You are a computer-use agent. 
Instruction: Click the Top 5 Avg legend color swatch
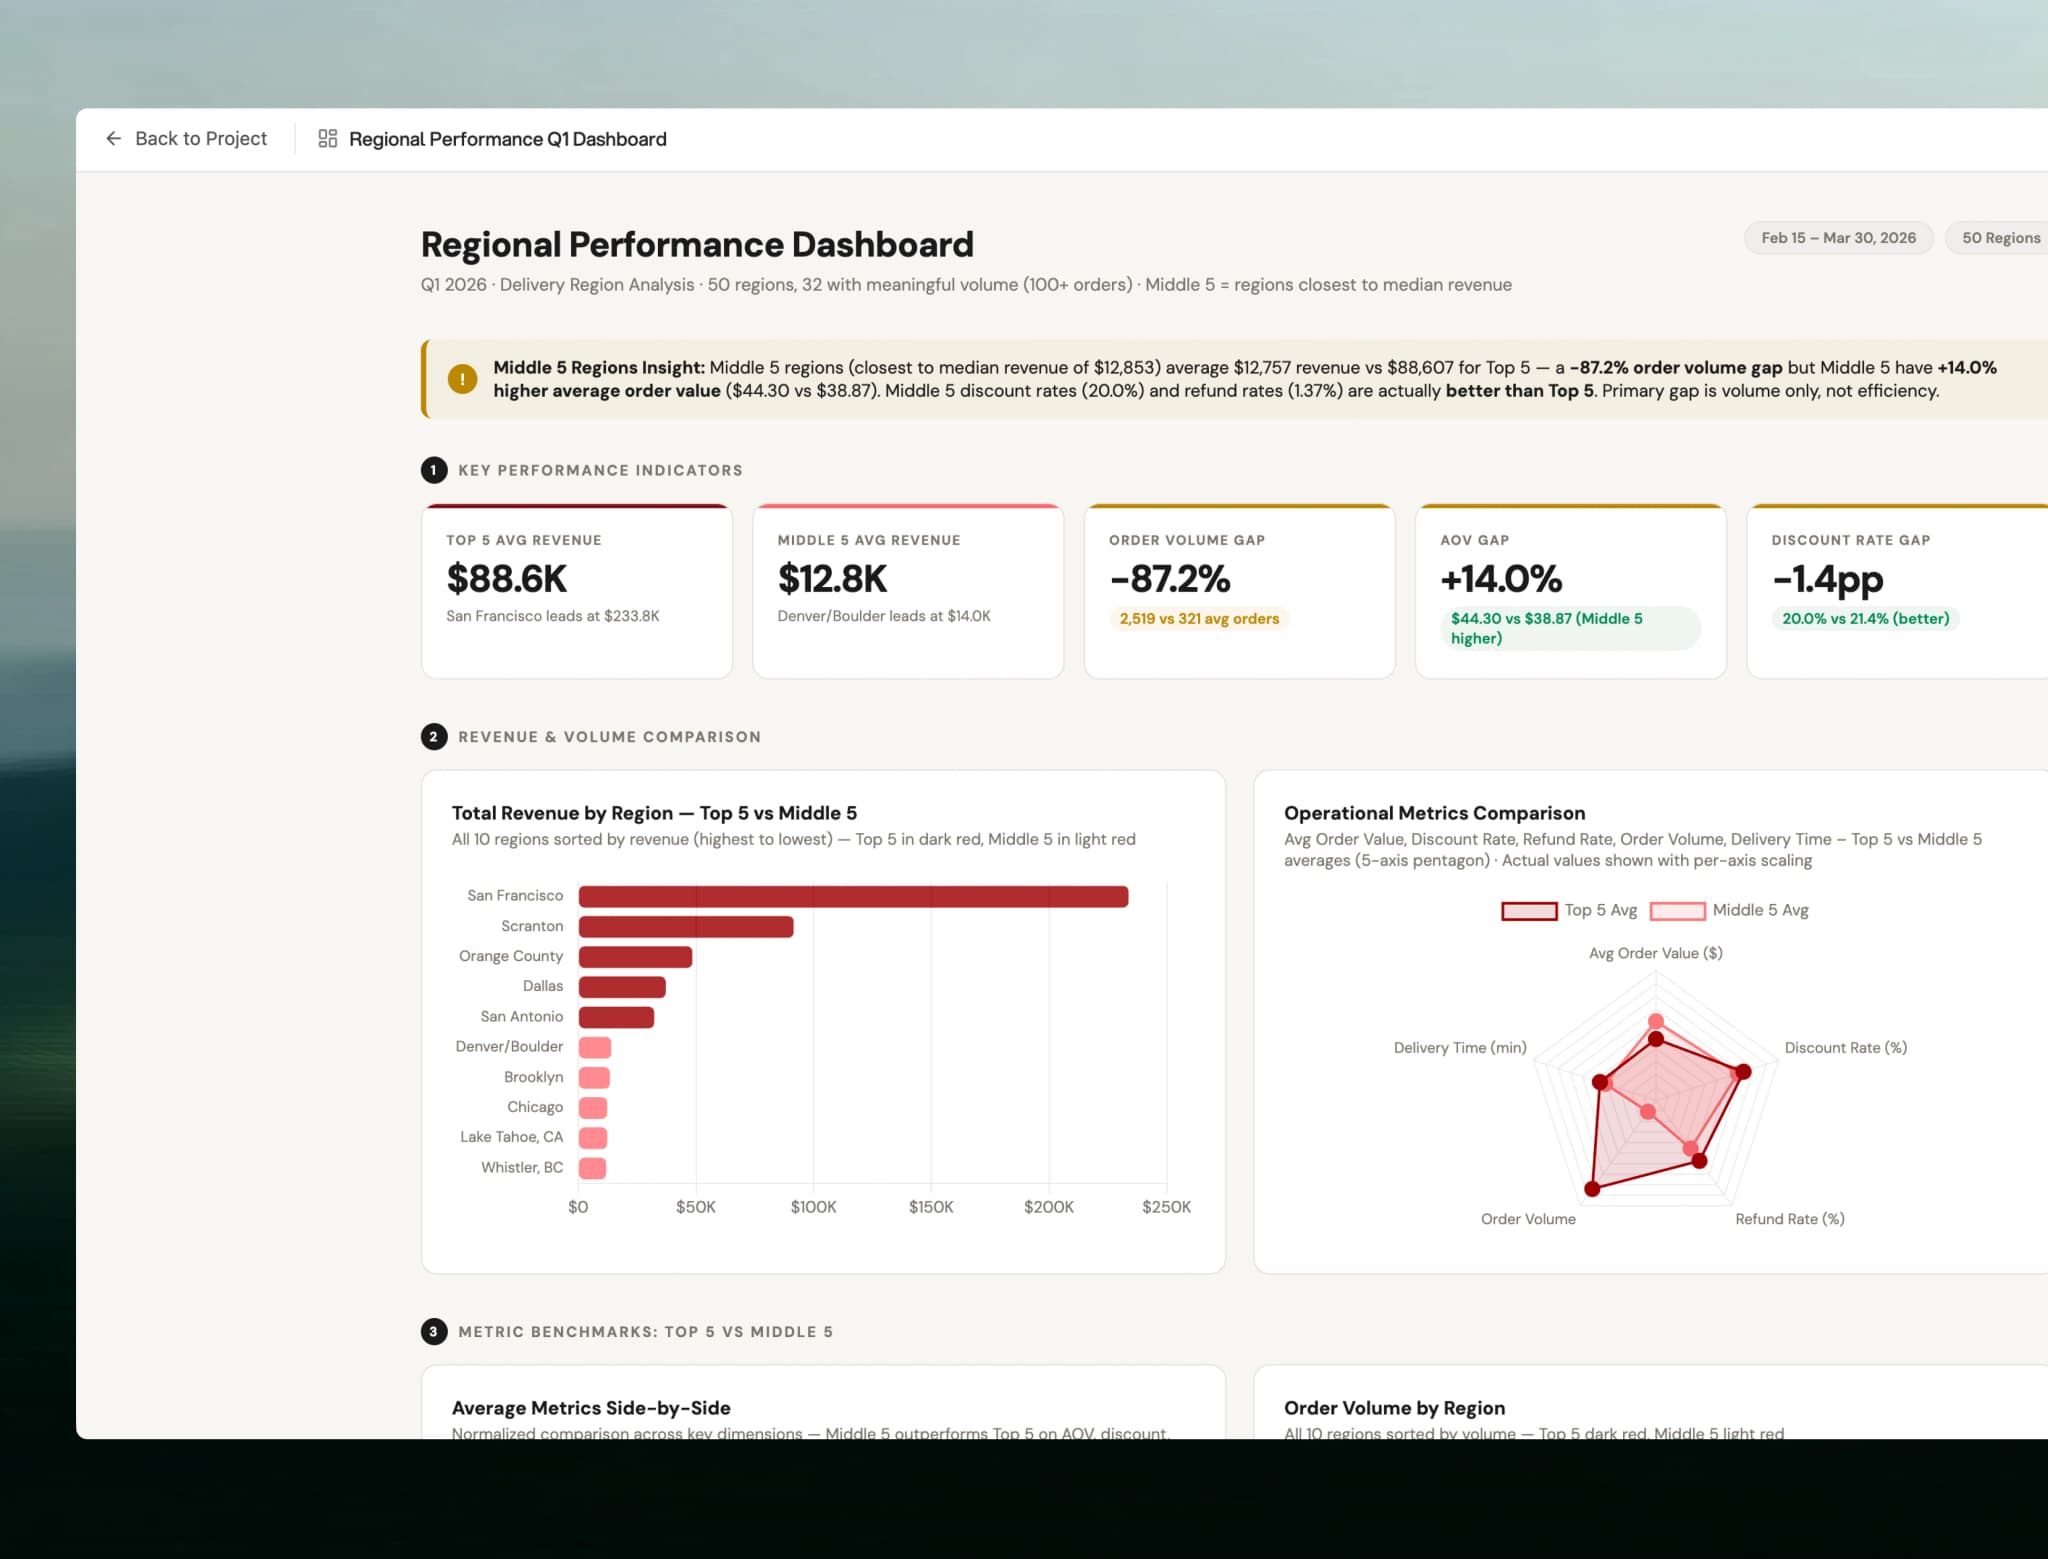click(x=1528, y=911)
